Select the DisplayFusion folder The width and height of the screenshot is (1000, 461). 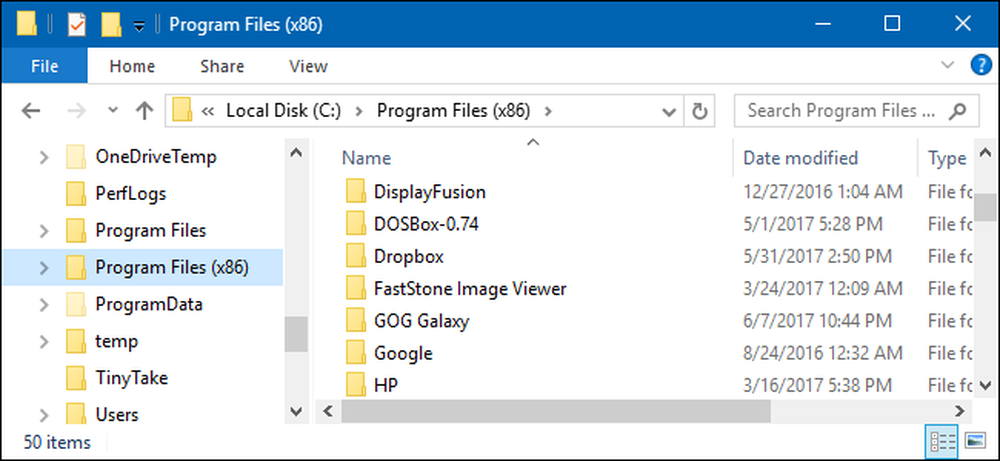click(x=430, y=191)
